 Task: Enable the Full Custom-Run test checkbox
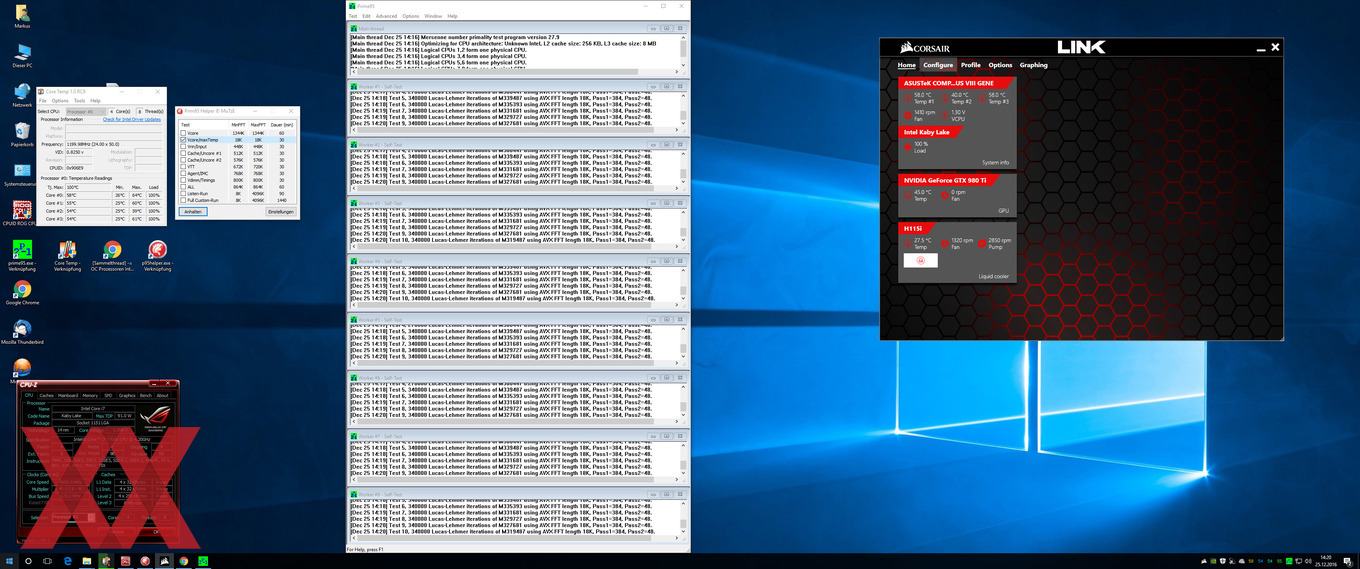point(183,200)
